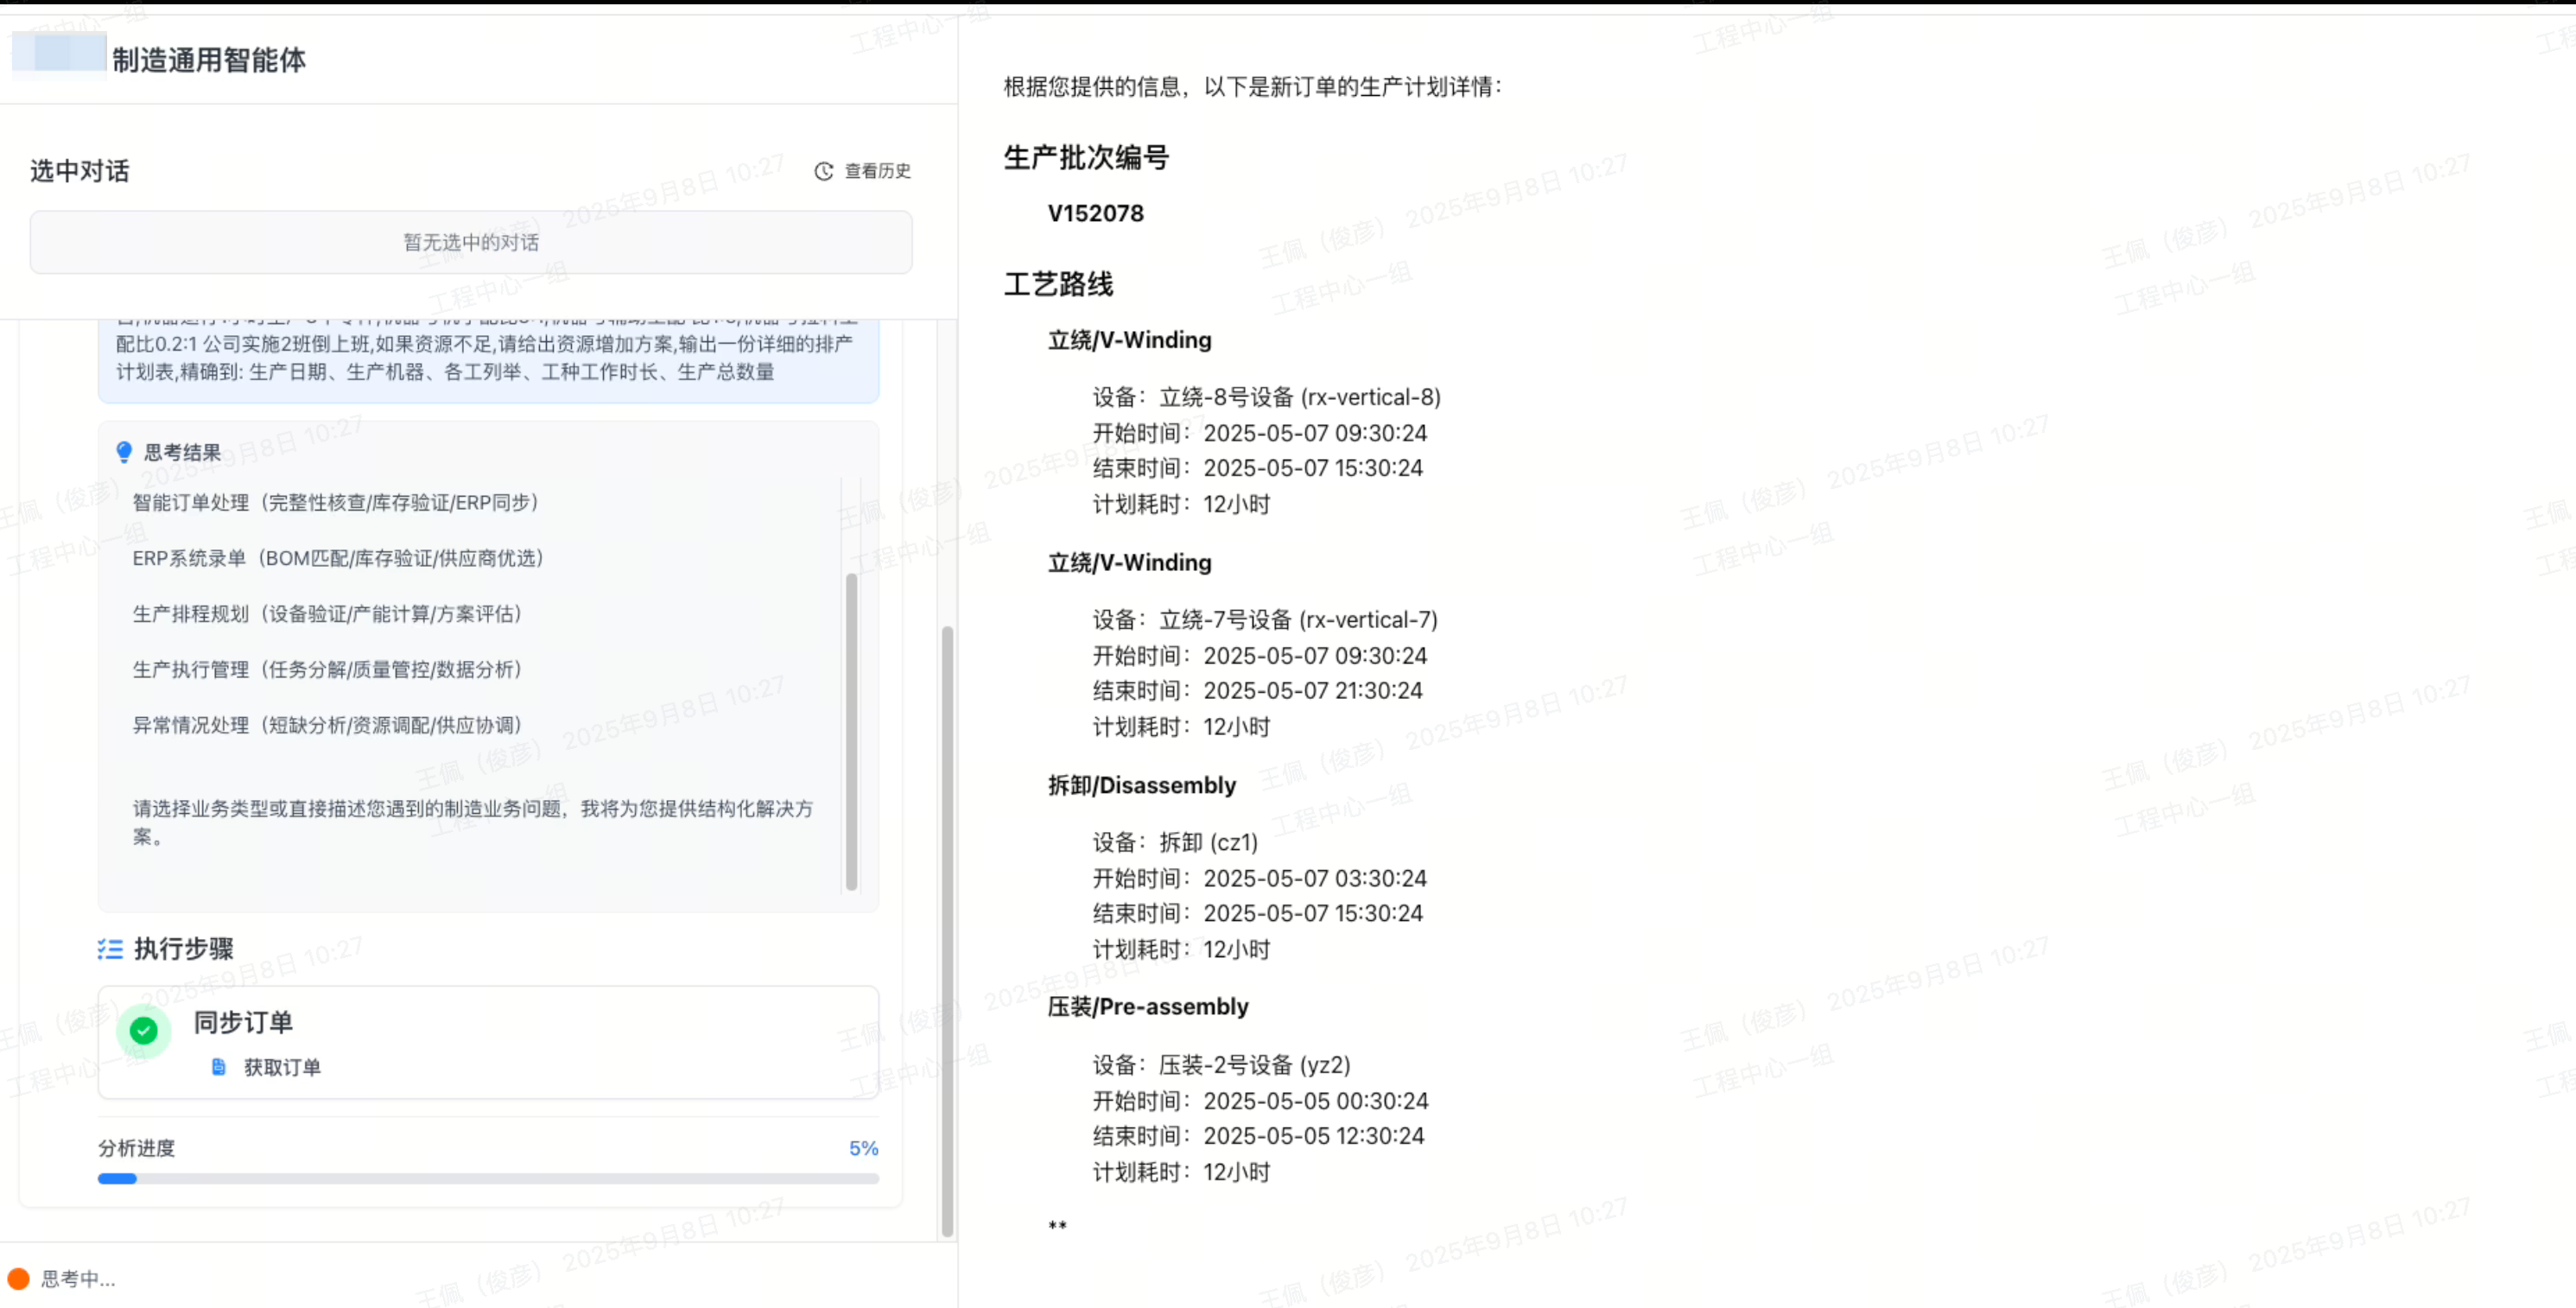Image resolution: width=2576 pixels, height=1308 pixels.
Task: Select 智能订单处理 option
Action: [335, 502]
